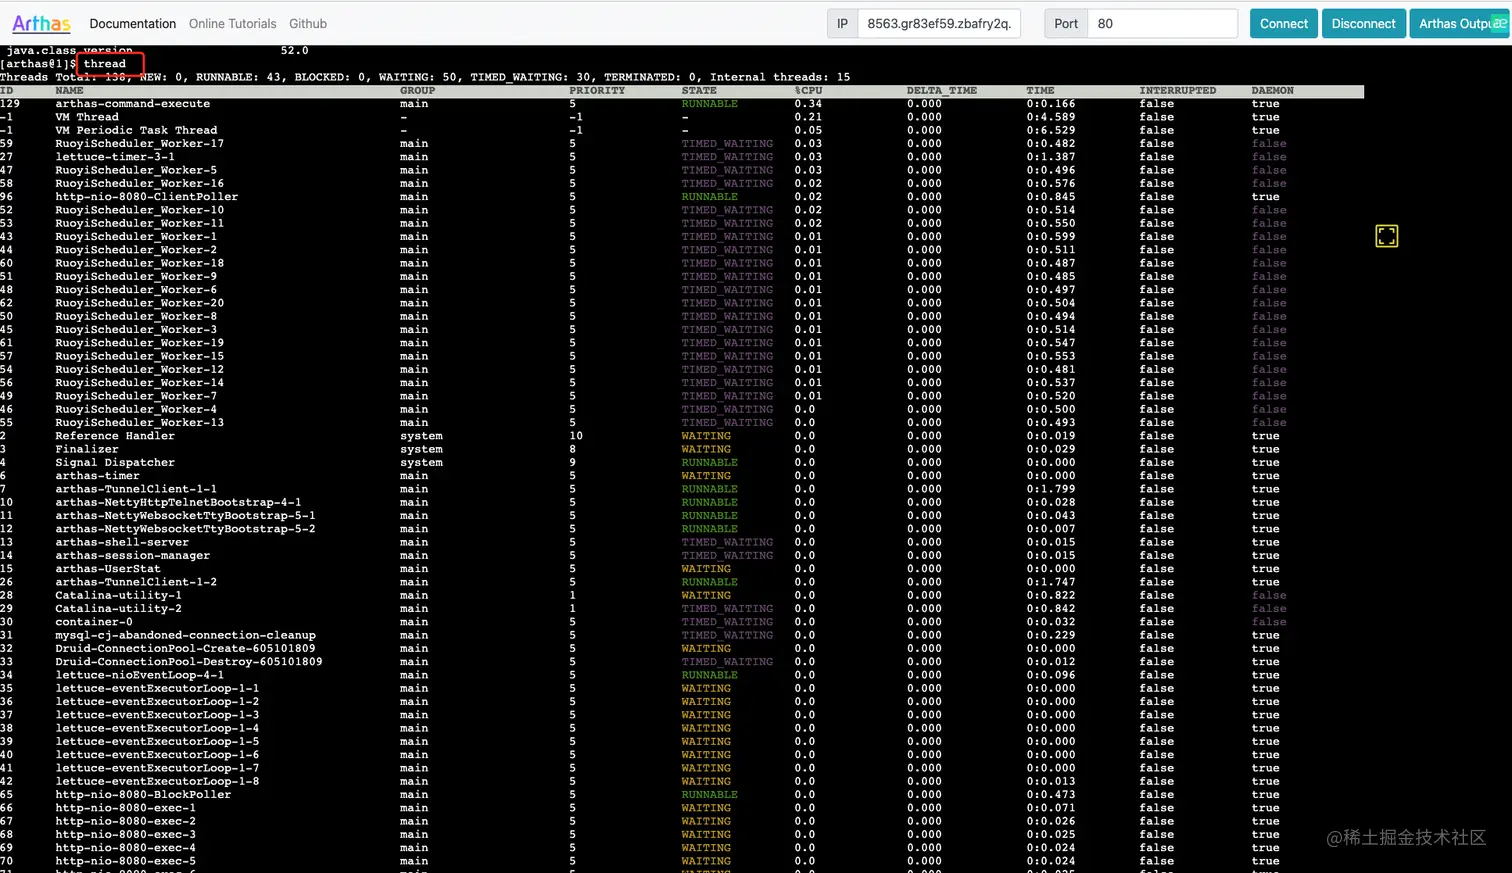Open the Online Tutorials link
1512x873 pixels.
(x=232, y=24)
